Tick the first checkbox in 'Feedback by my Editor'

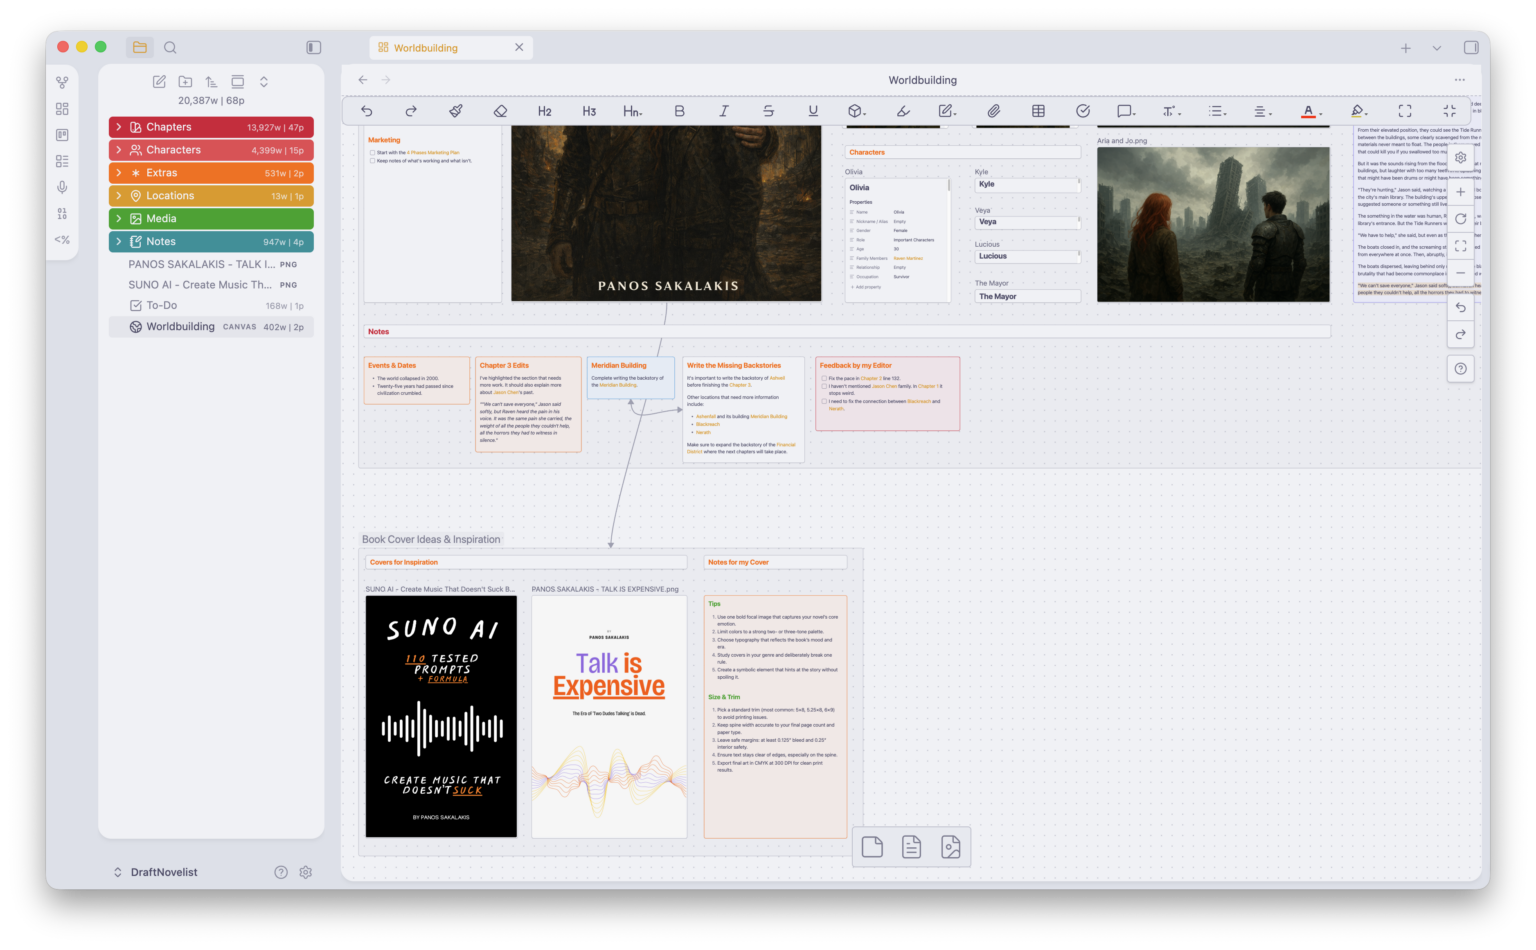coord(824,378)
